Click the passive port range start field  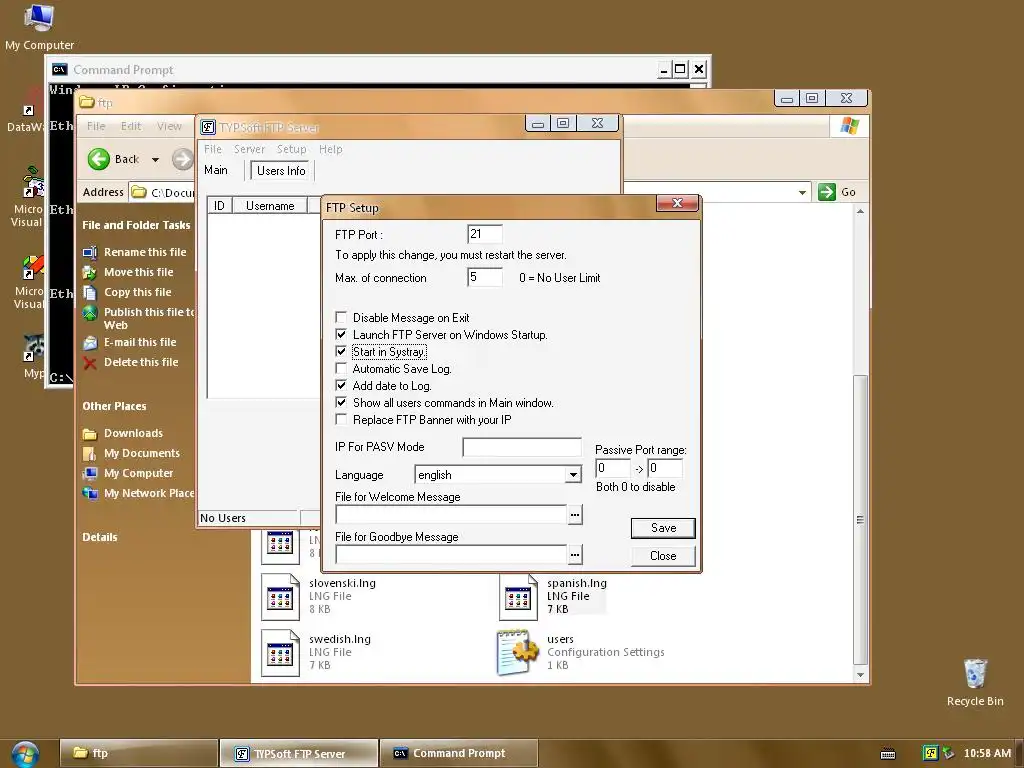613,468
